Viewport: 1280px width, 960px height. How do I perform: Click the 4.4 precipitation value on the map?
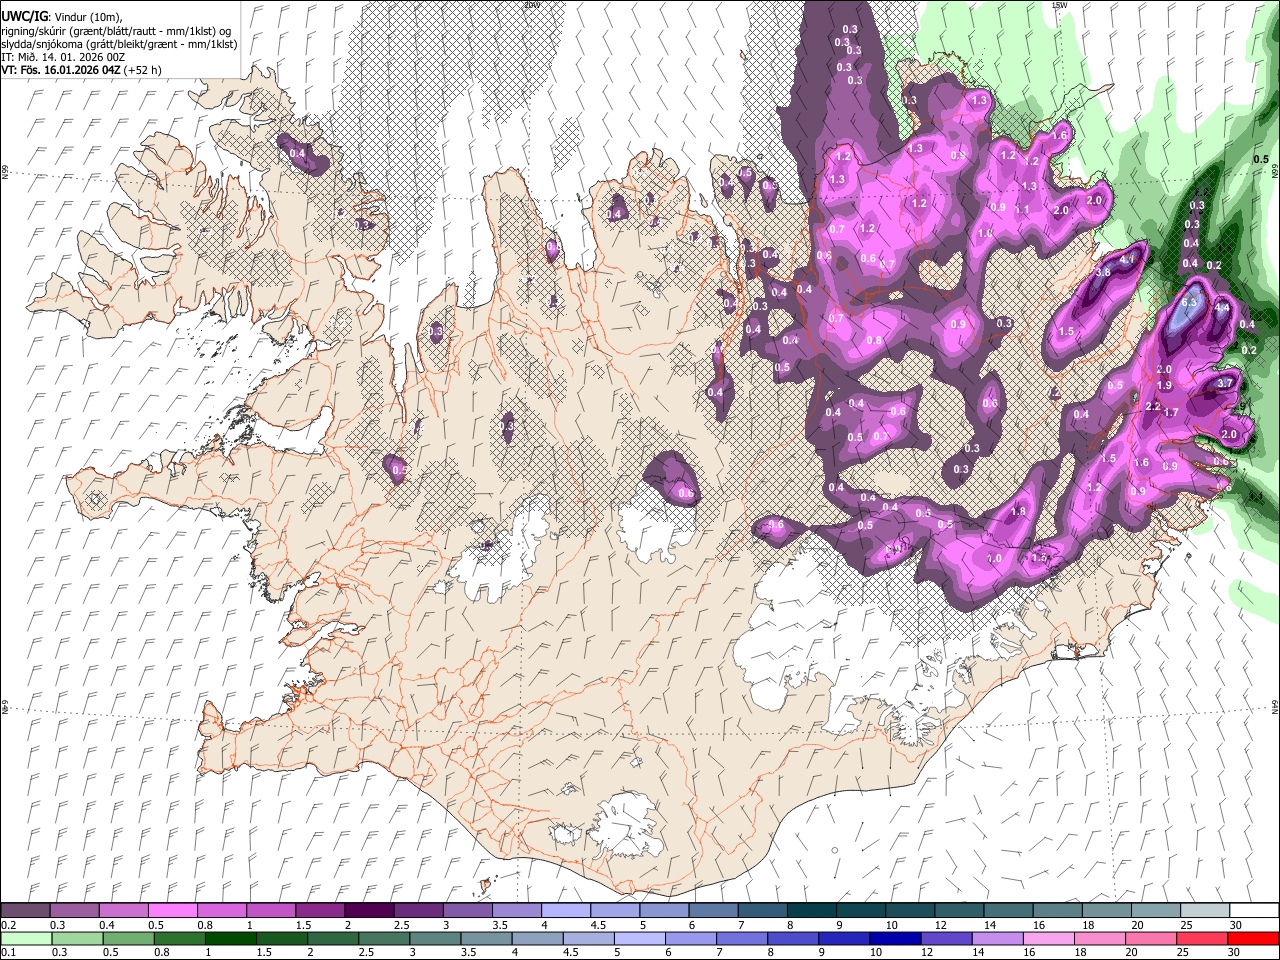1221,309
